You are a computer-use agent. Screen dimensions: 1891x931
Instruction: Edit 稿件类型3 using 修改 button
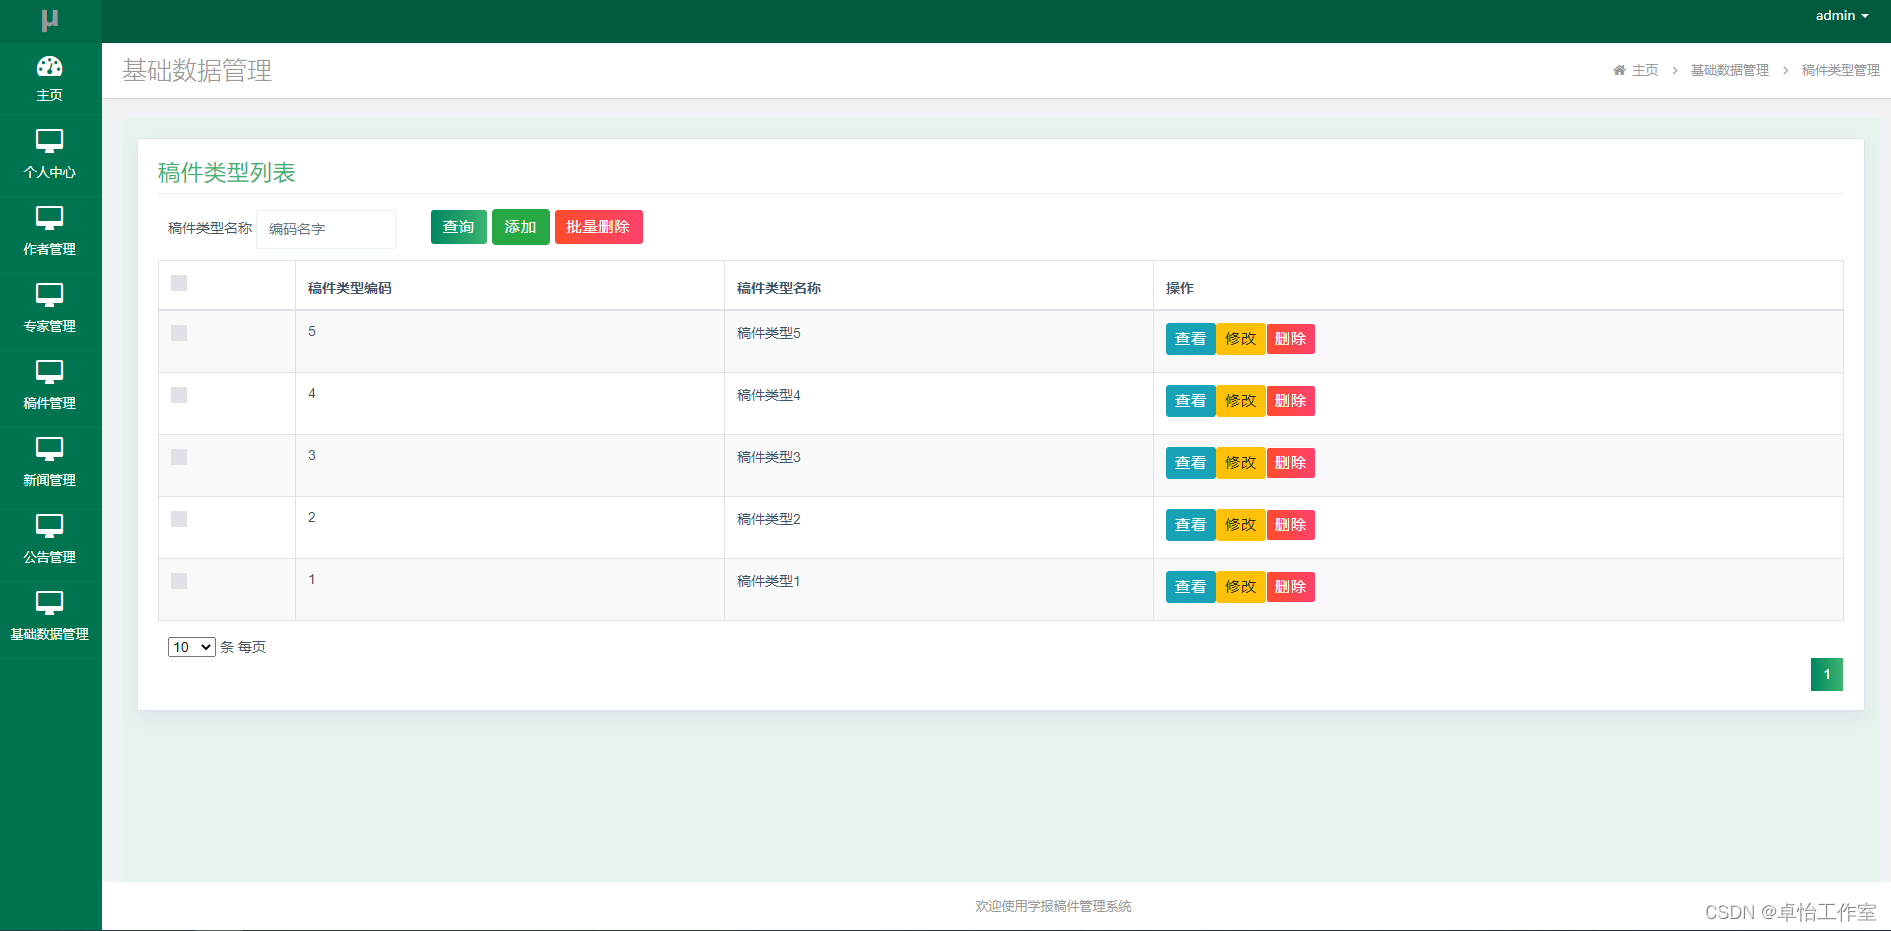pos(1241,463)
